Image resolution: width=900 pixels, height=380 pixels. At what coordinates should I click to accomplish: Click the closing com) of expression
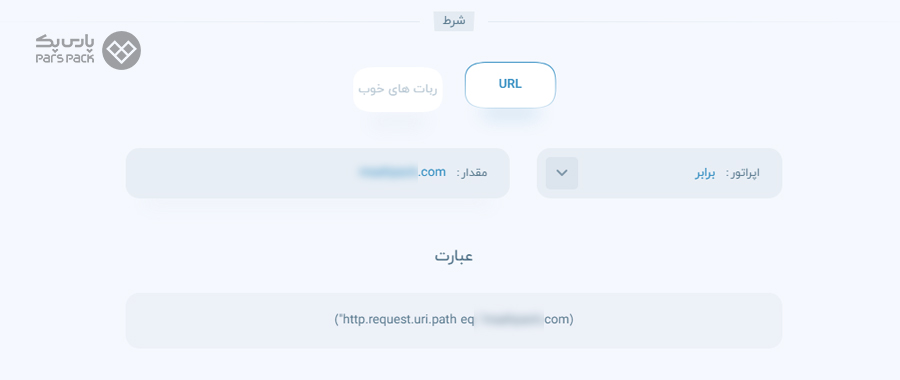pyautogui.click(x=558, y=319)
